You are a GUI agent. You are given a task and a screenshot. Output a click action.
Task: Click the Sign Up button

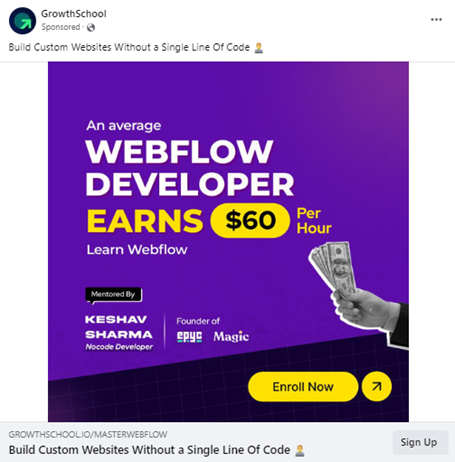click(419, 442)
